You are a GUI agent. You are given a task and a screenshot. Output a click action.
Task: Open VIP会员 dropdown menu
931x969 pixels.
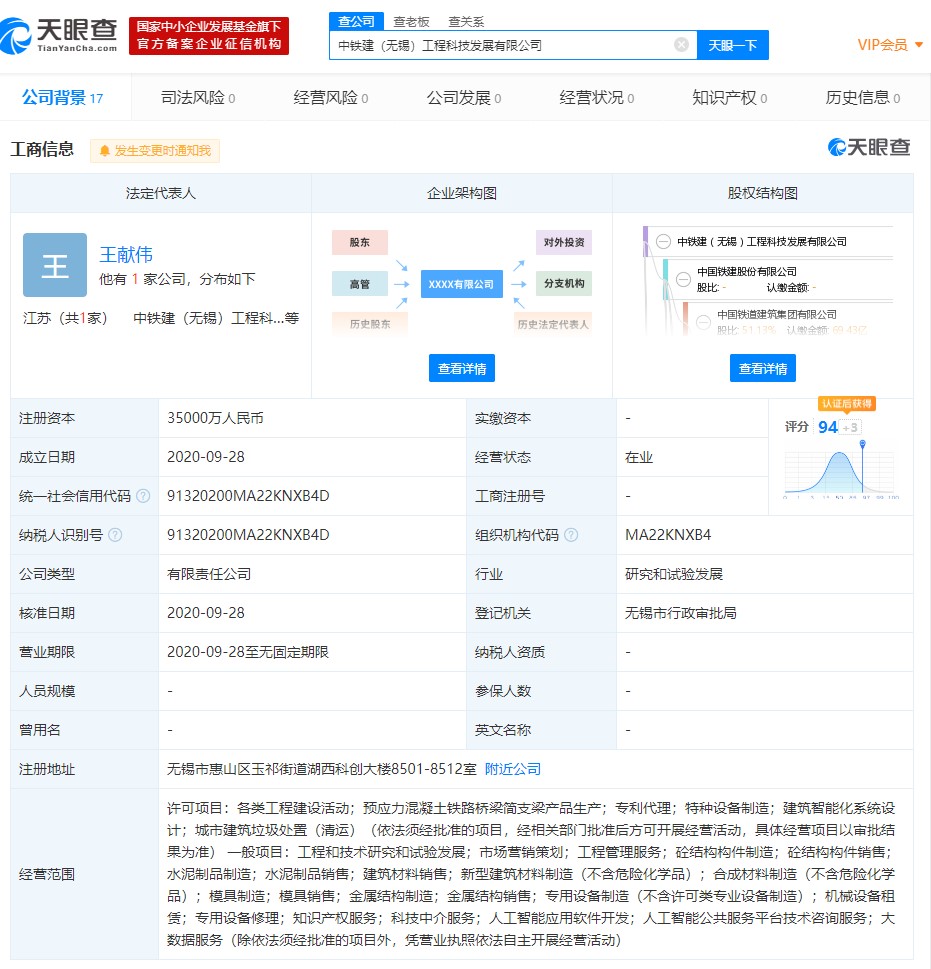click(890, 44)
